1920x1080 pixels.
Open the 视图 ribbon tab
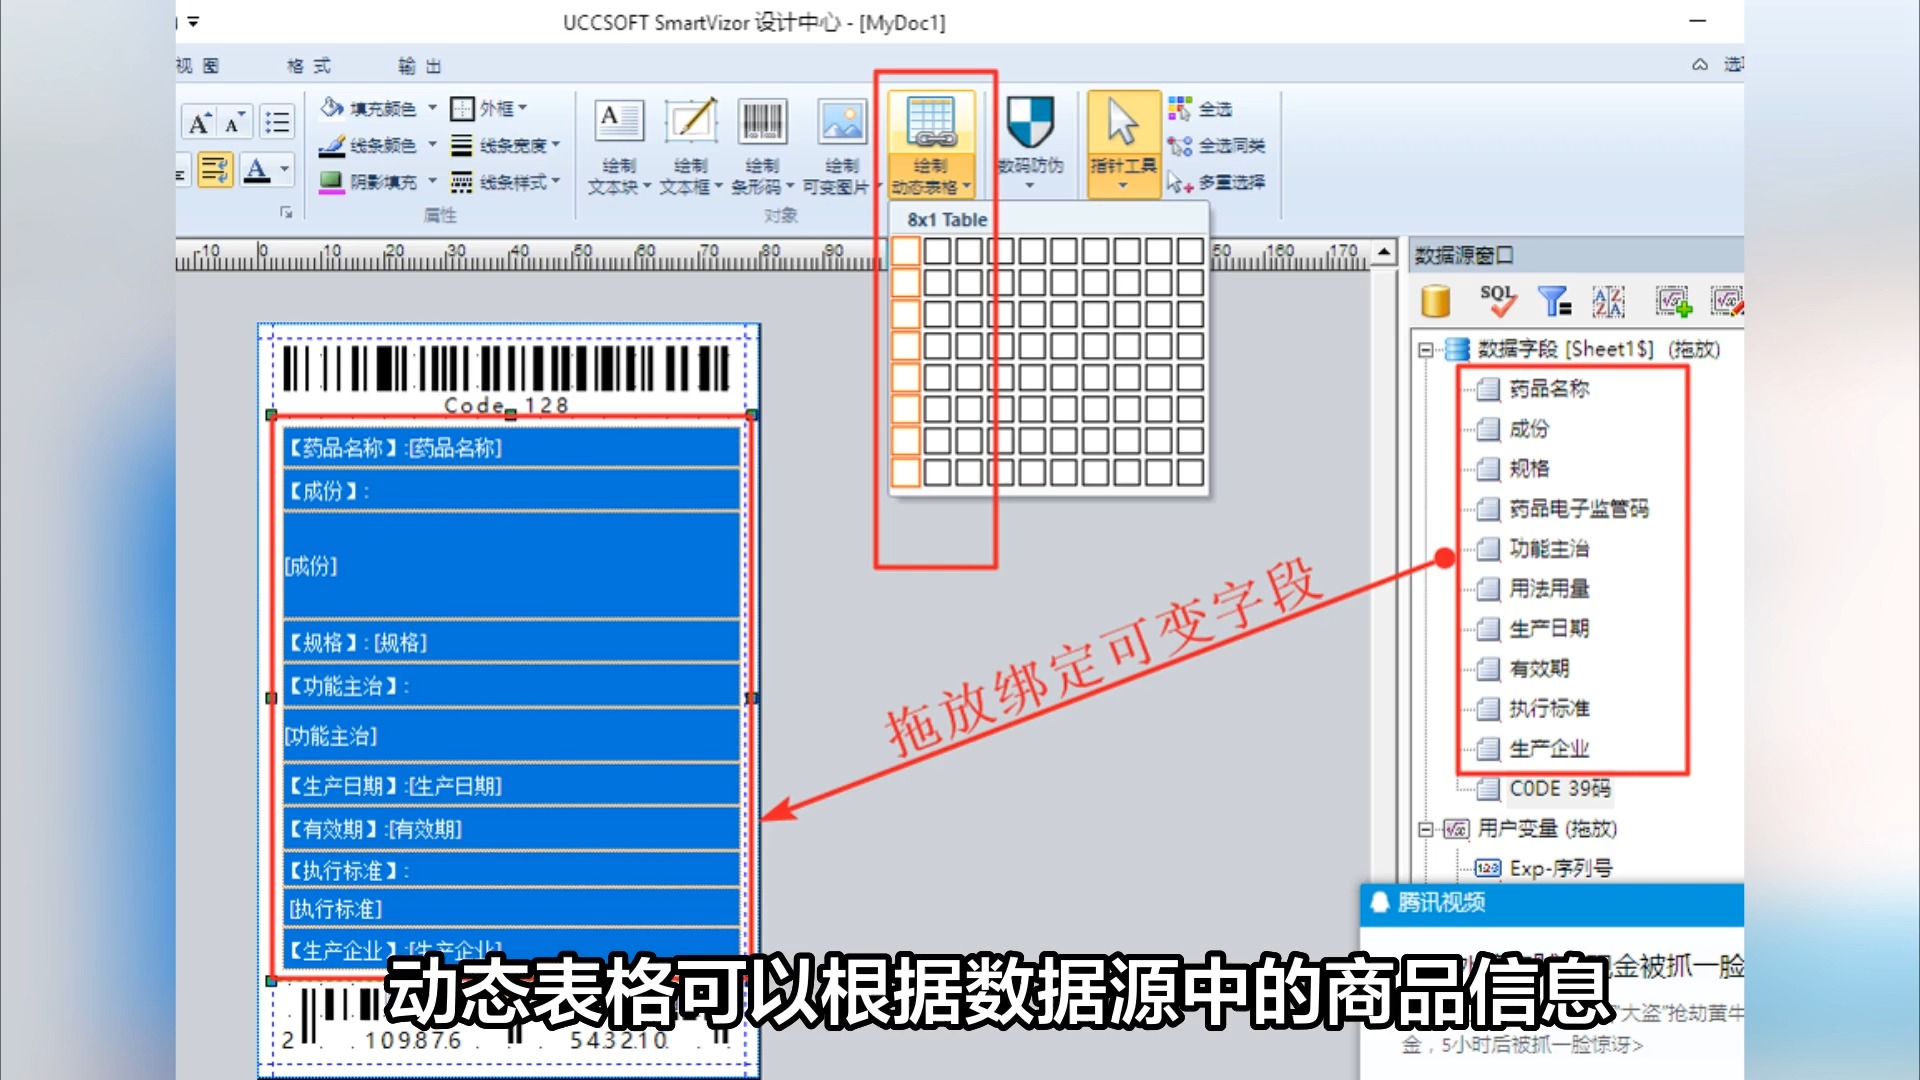[198, 66]
